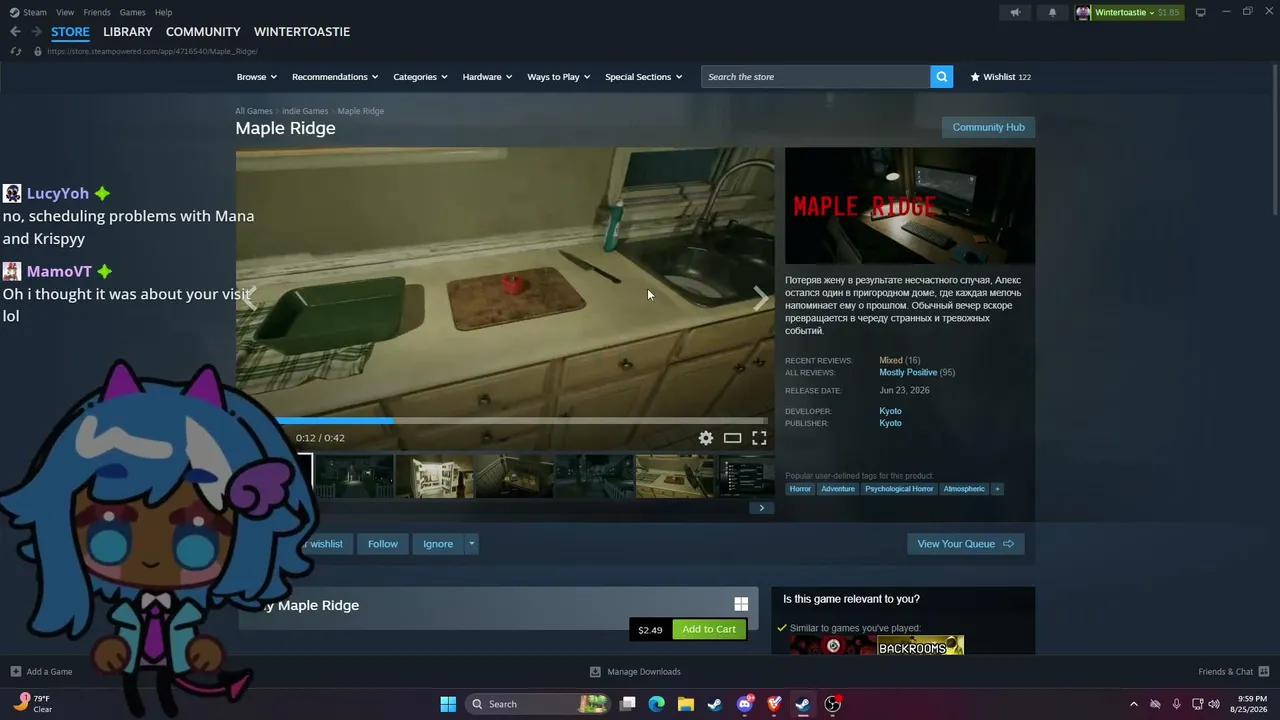Open Discord from the taskbar

[x=745, y=704]
